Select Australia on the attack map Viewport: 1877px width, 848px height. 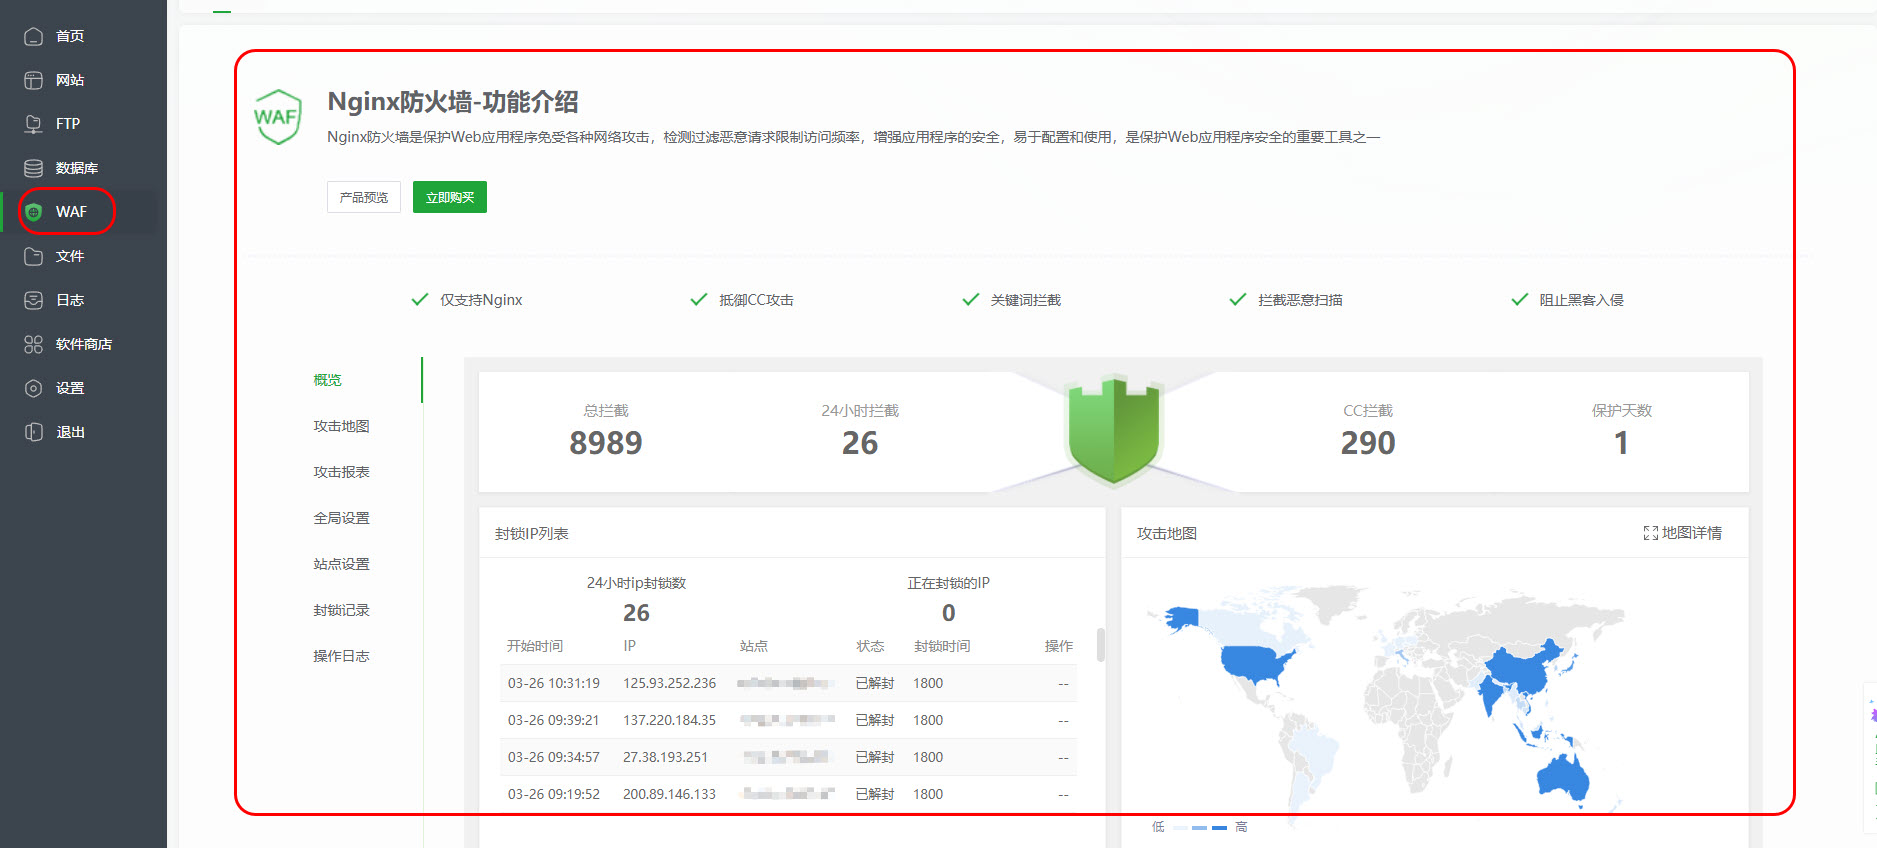[1563, 776]
